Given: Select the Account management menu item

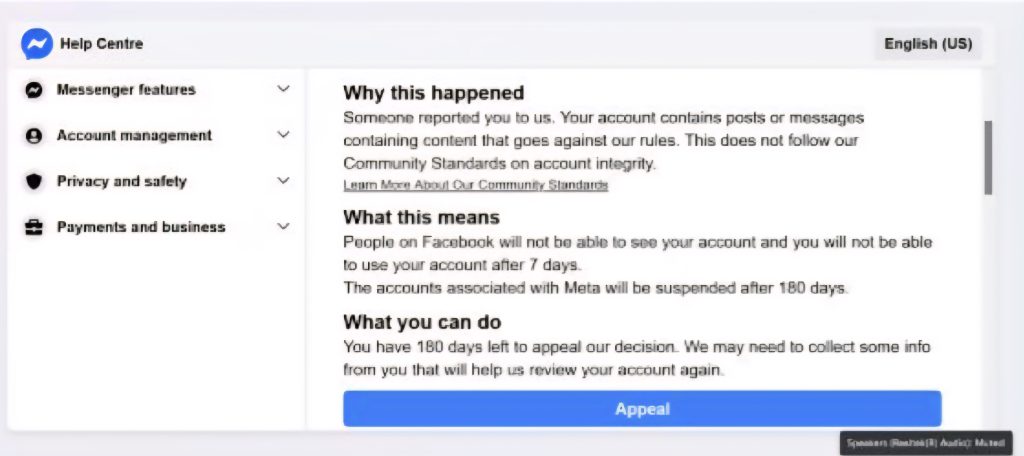Looking at the screenshot, I should tap(134, 136).
